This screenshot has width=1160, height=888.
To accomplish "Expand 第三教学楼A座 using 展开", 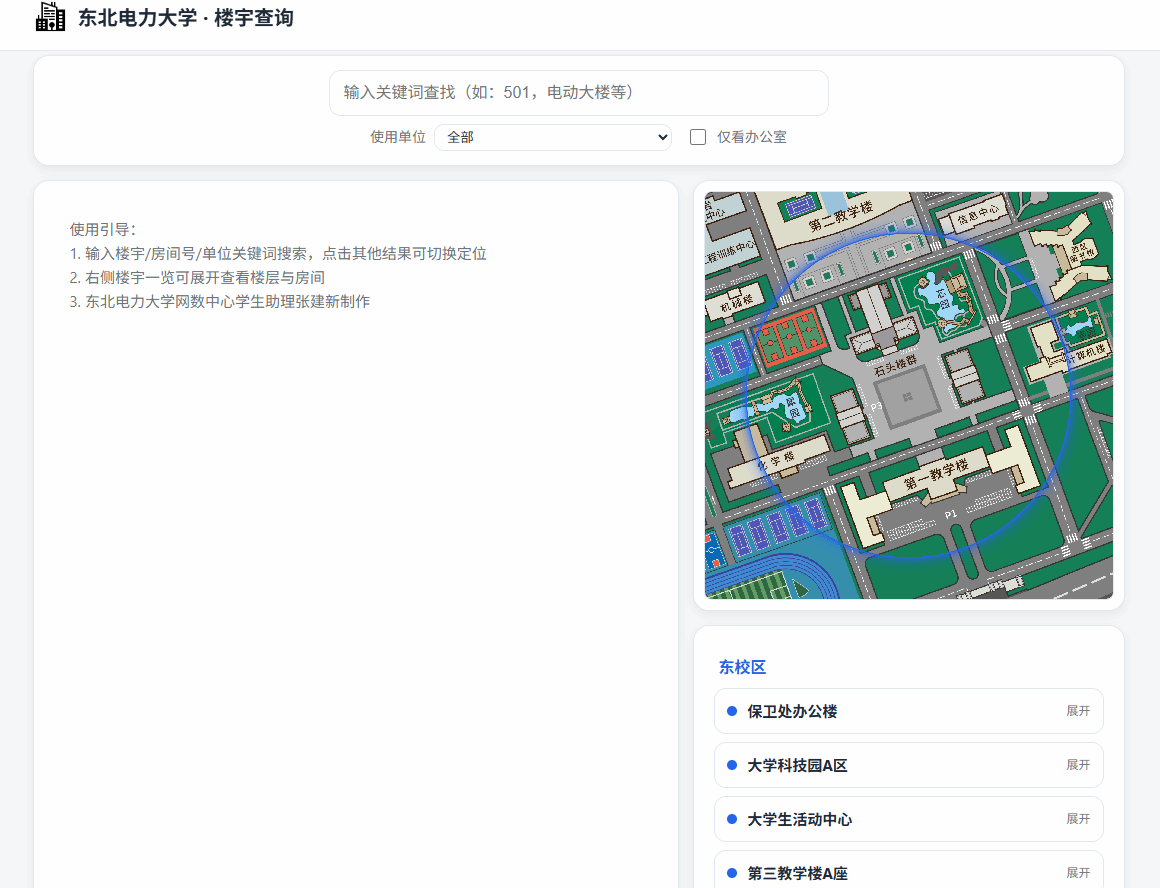I will (x=1077, y=873).
